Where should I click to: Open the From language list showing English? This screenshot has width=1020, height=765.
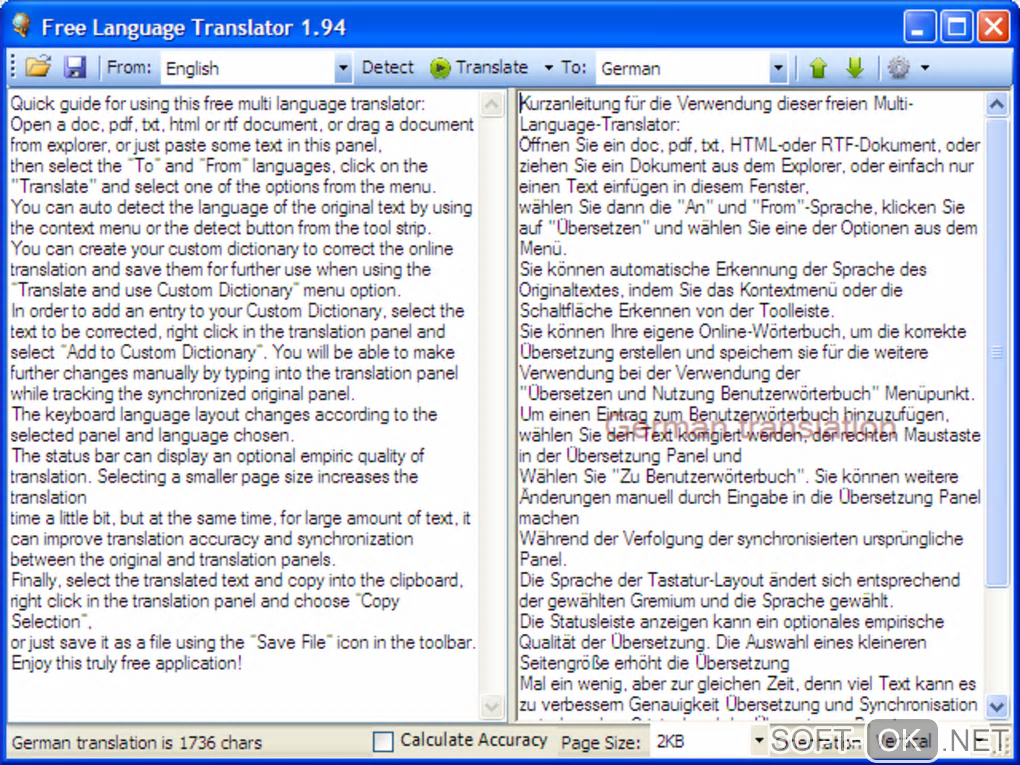pos(256,68)
